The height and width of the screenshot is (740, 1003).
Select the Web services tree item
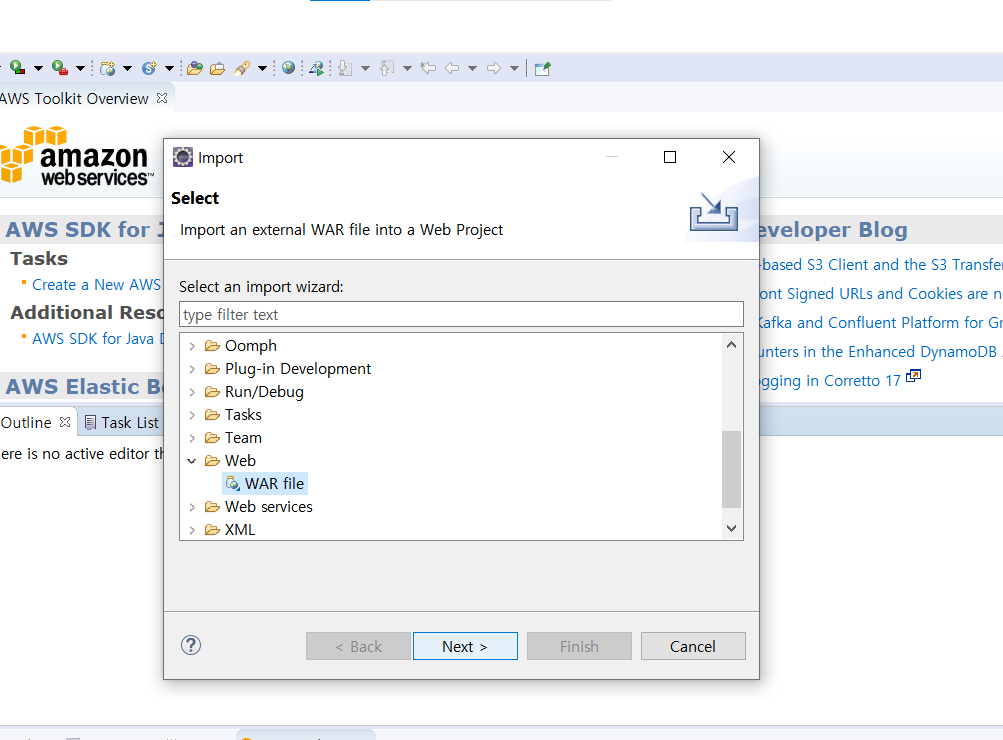(x=259, y=507)
